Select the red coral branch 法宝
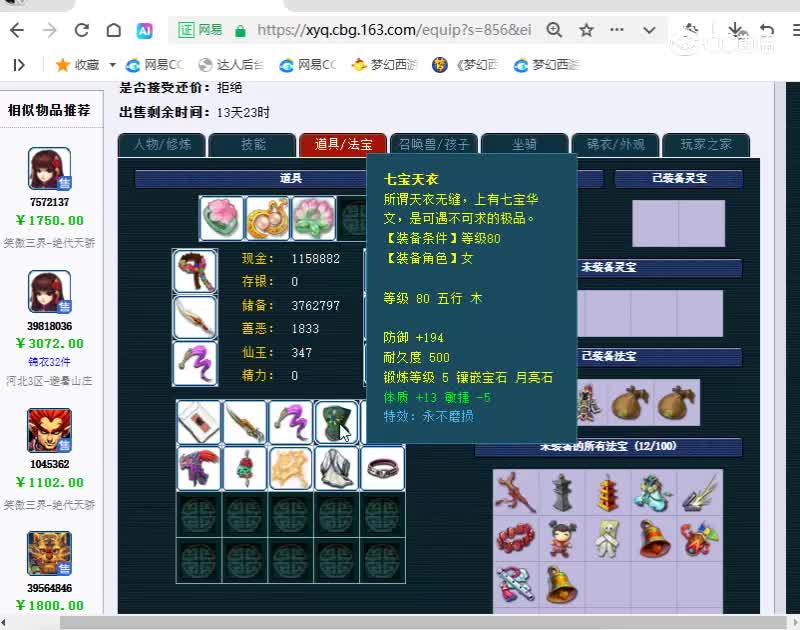Viewport: 800px width, 630px height. (x=516, y=493)
